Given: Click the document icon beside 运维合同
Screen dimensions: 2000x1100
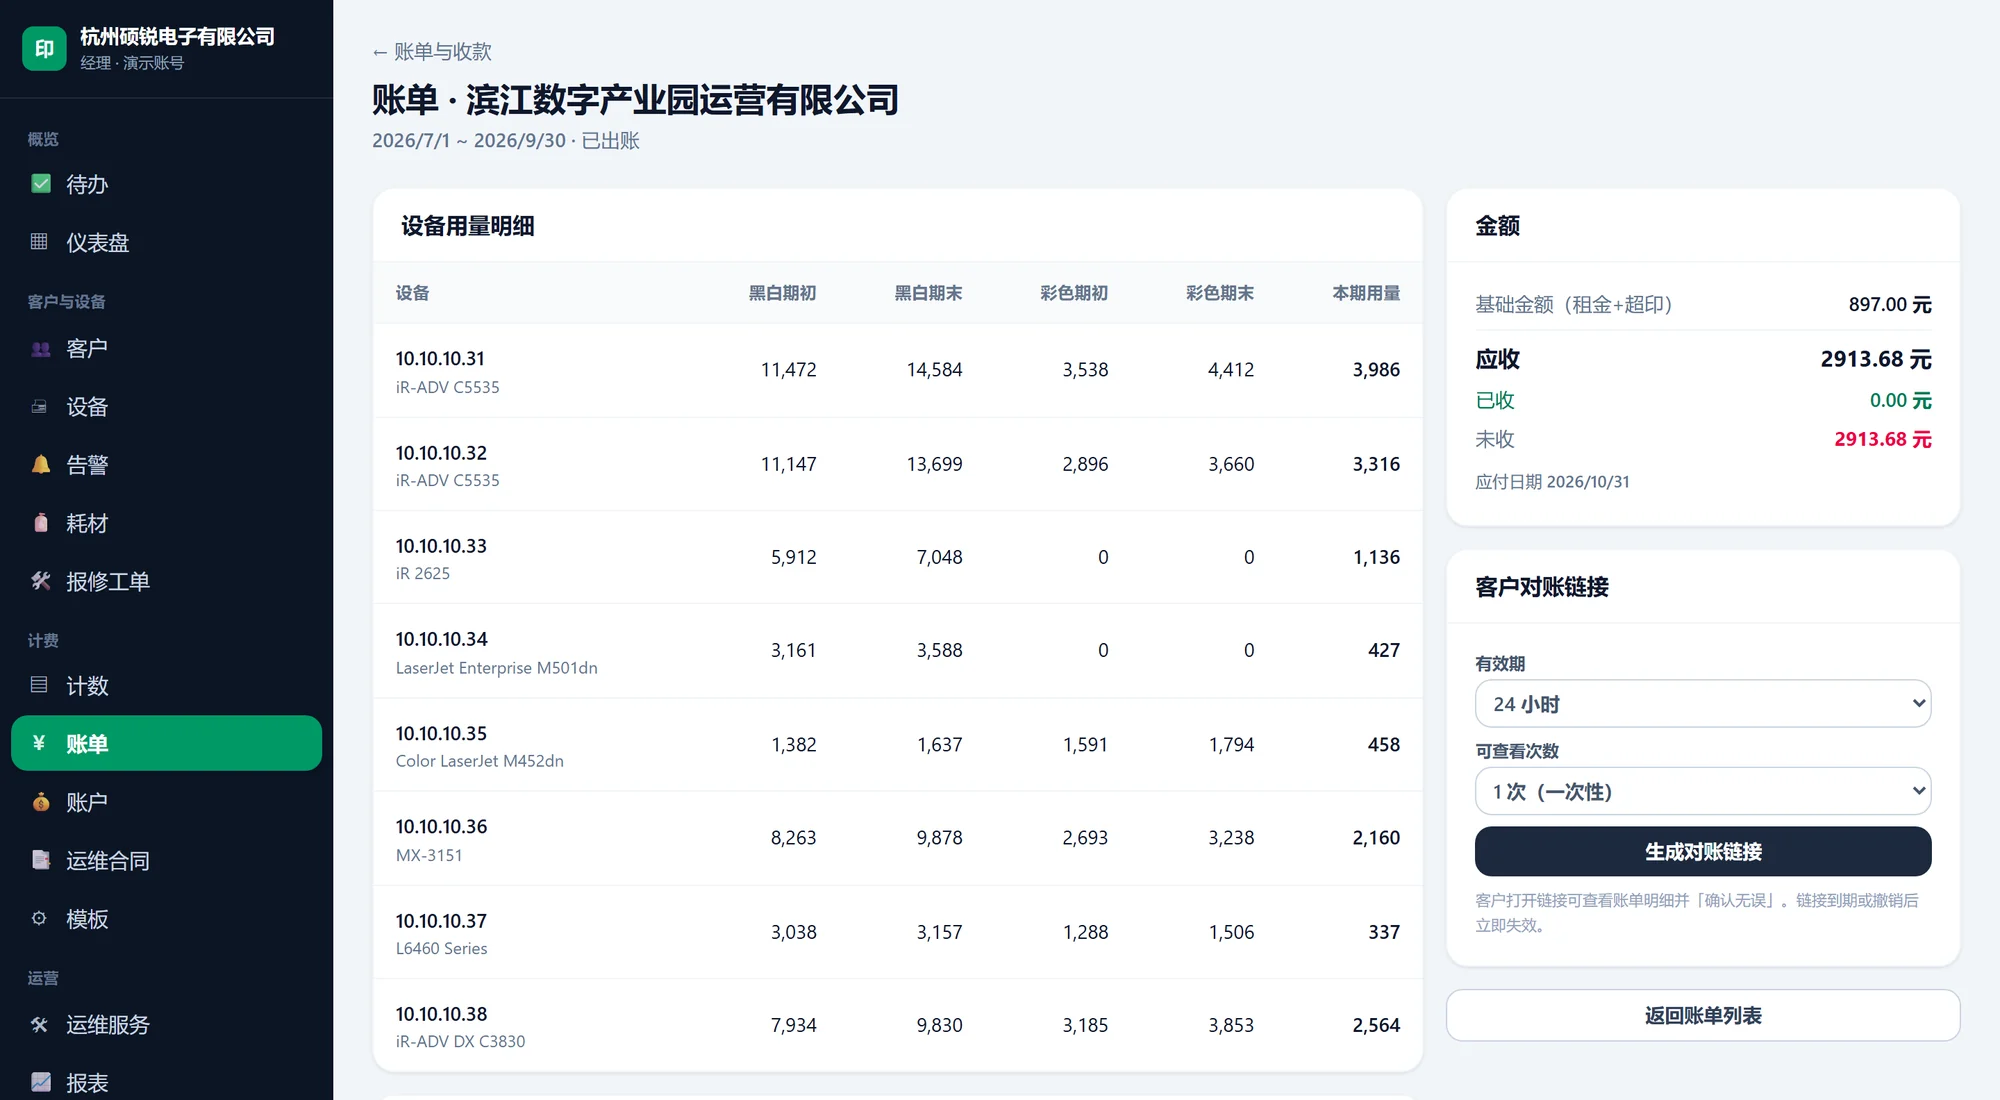Looking at the screenshot, I should (41, 860).
